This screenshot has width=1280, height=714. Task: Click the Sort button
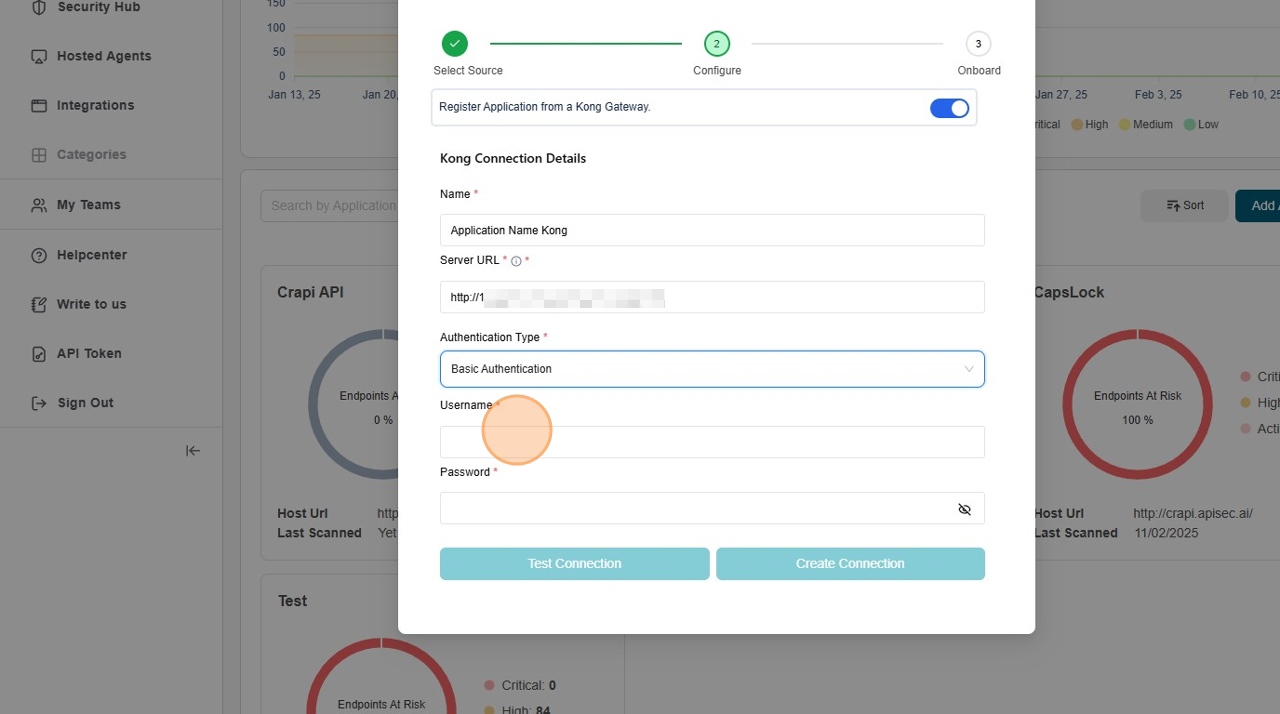(1184, 206)
